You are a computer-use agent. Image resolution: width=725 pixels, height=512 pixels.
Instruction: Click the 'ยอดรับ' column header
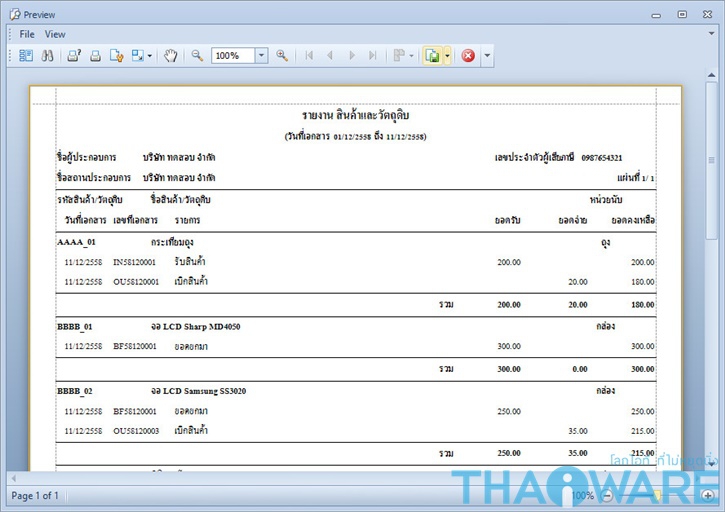507,221
